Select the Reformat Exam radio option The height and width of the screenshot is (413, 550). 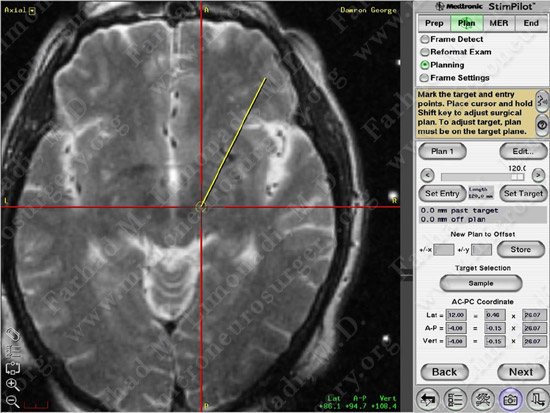pos(425,52)
